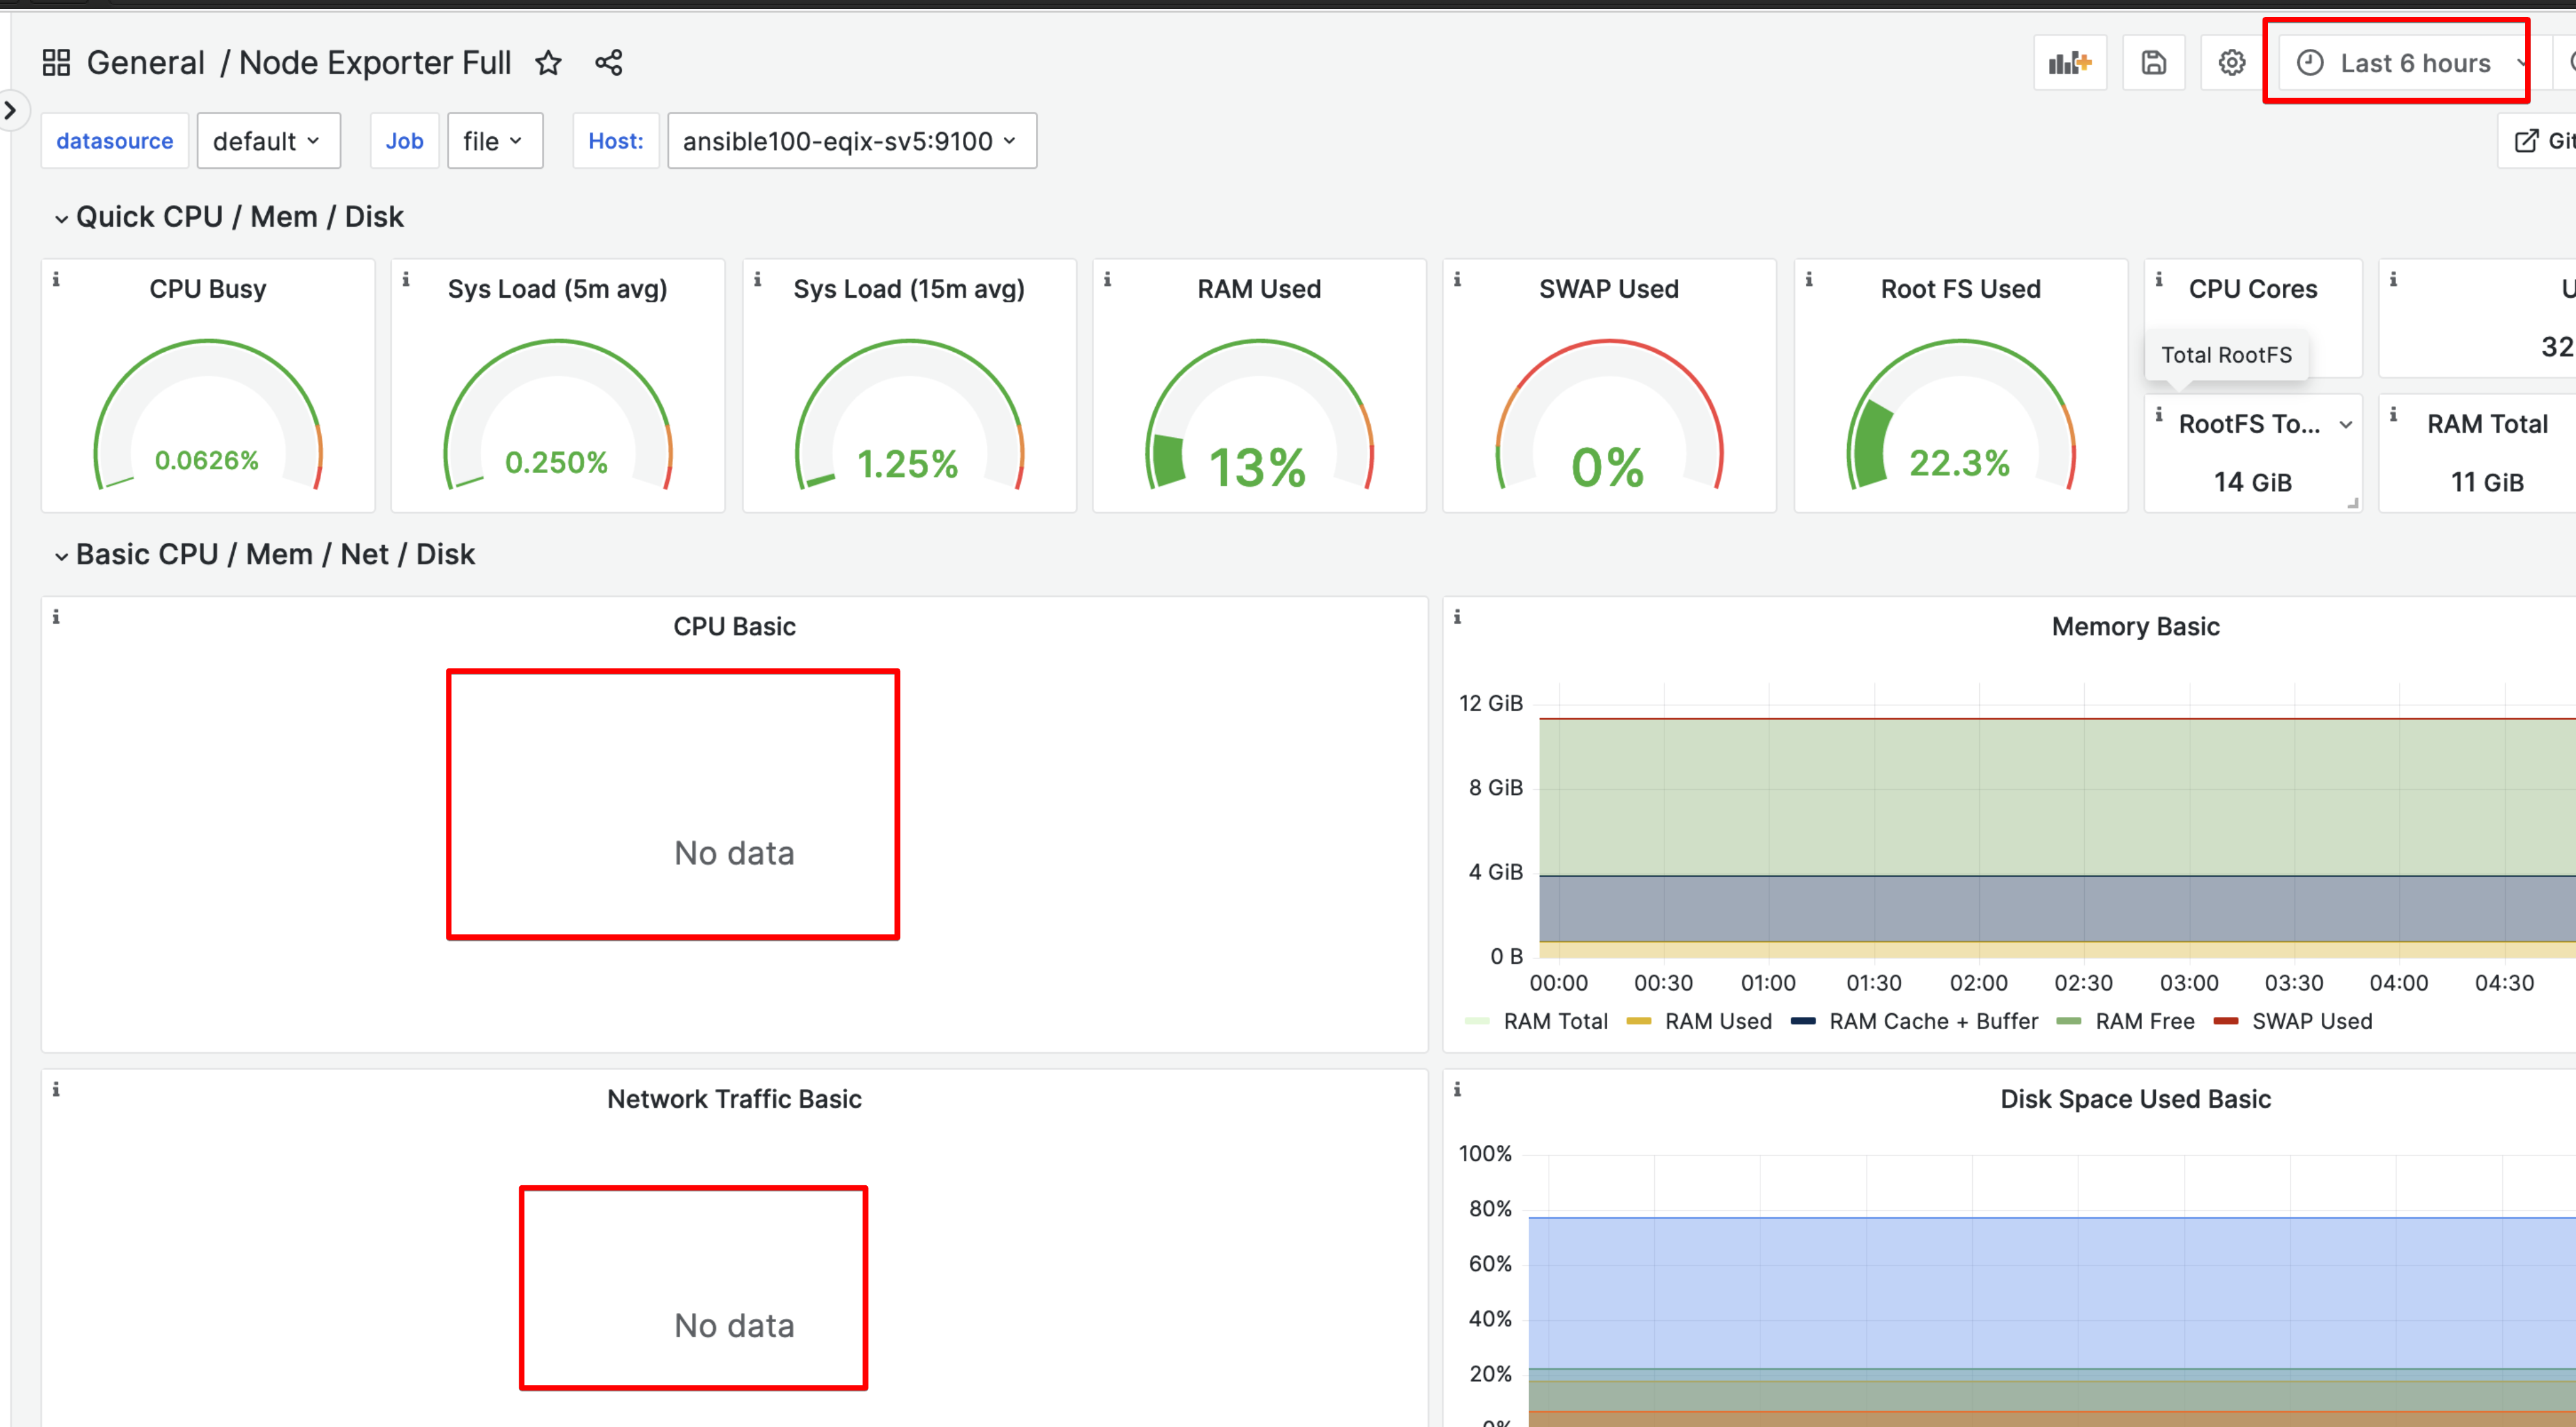The width and height of the screenshot is (2576, 1427).
Task: Open the Job file variable selector
Action: click(494, 140)
